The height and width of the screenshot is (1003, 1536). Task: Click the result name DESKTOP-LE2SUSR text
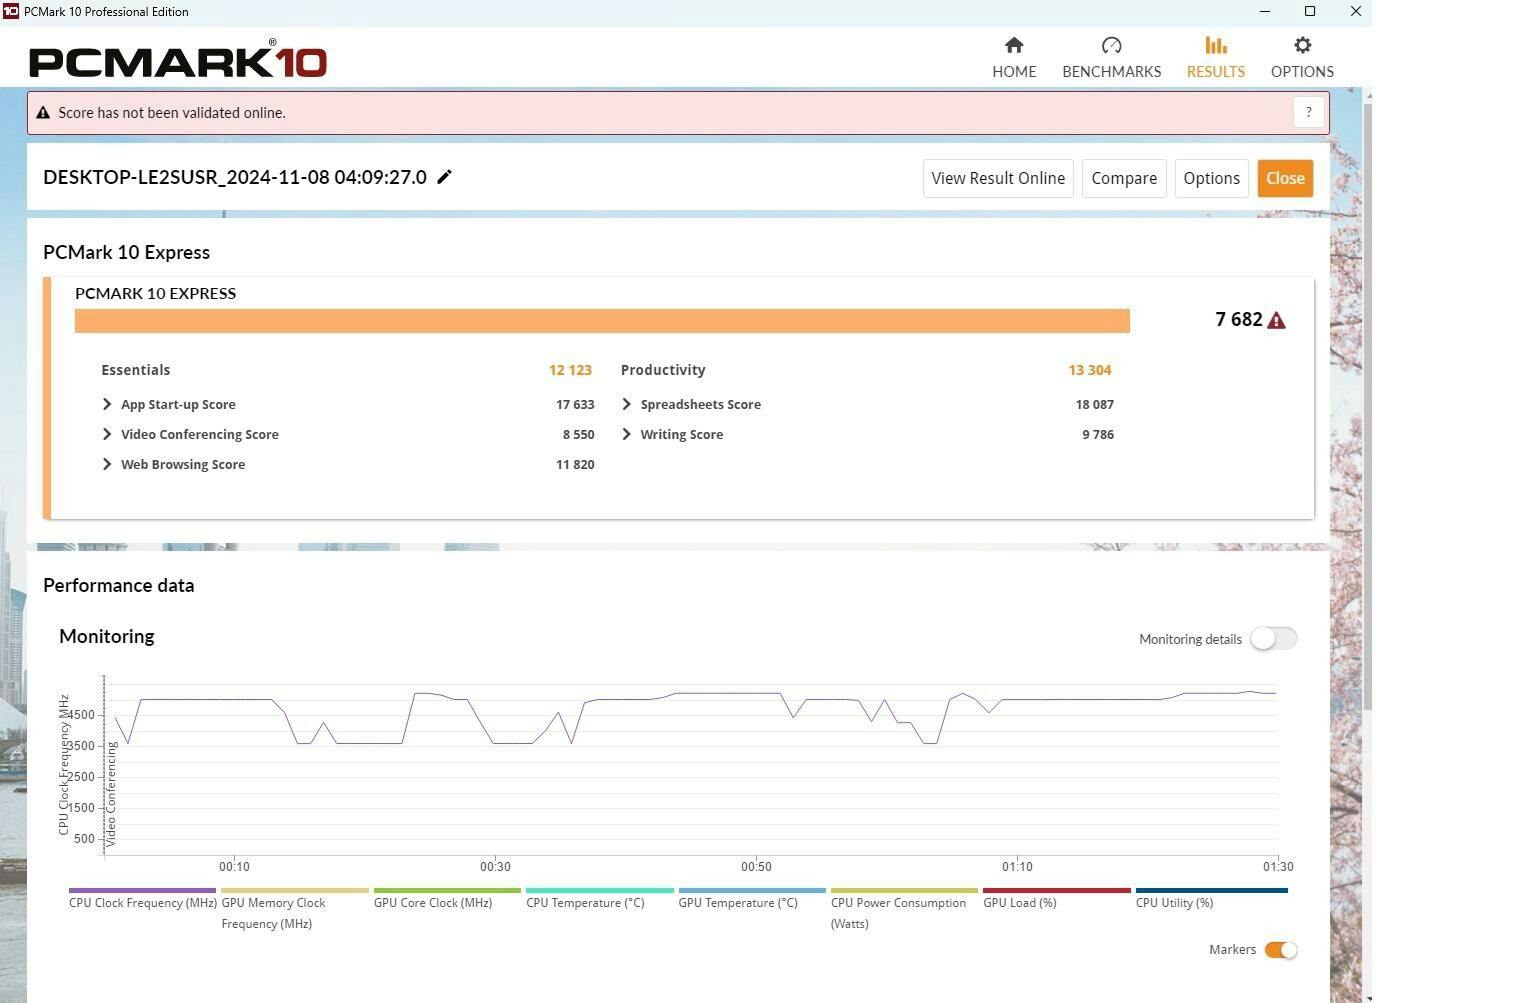[x=235, y=177]
